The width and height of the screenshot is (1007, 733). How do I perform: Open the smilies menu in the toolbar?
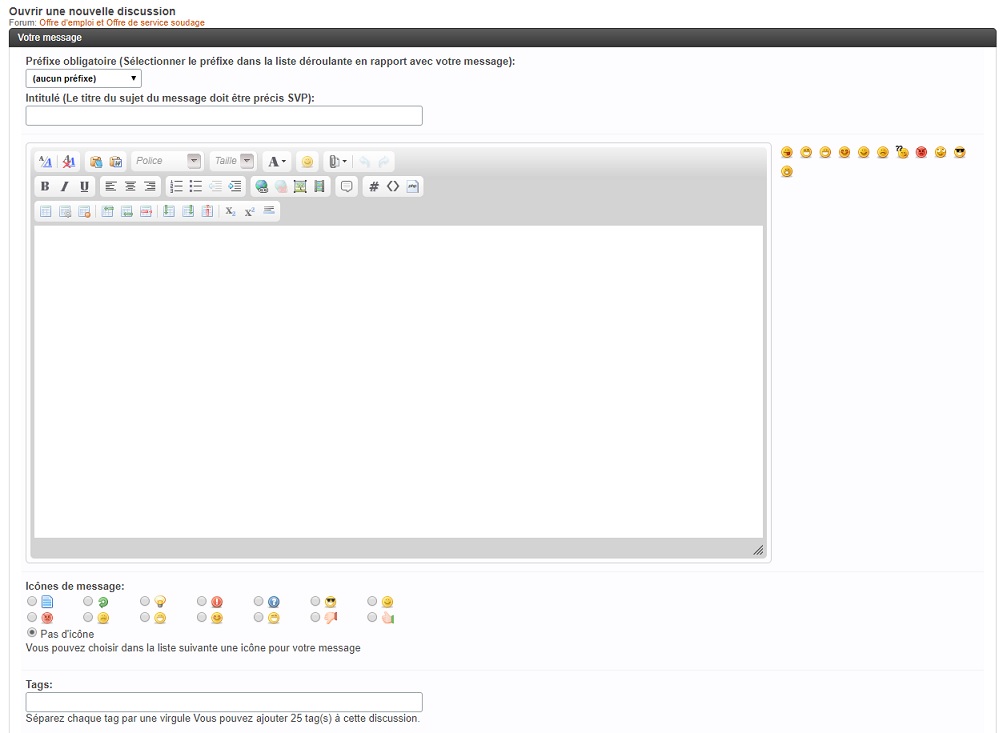(308, 161)
